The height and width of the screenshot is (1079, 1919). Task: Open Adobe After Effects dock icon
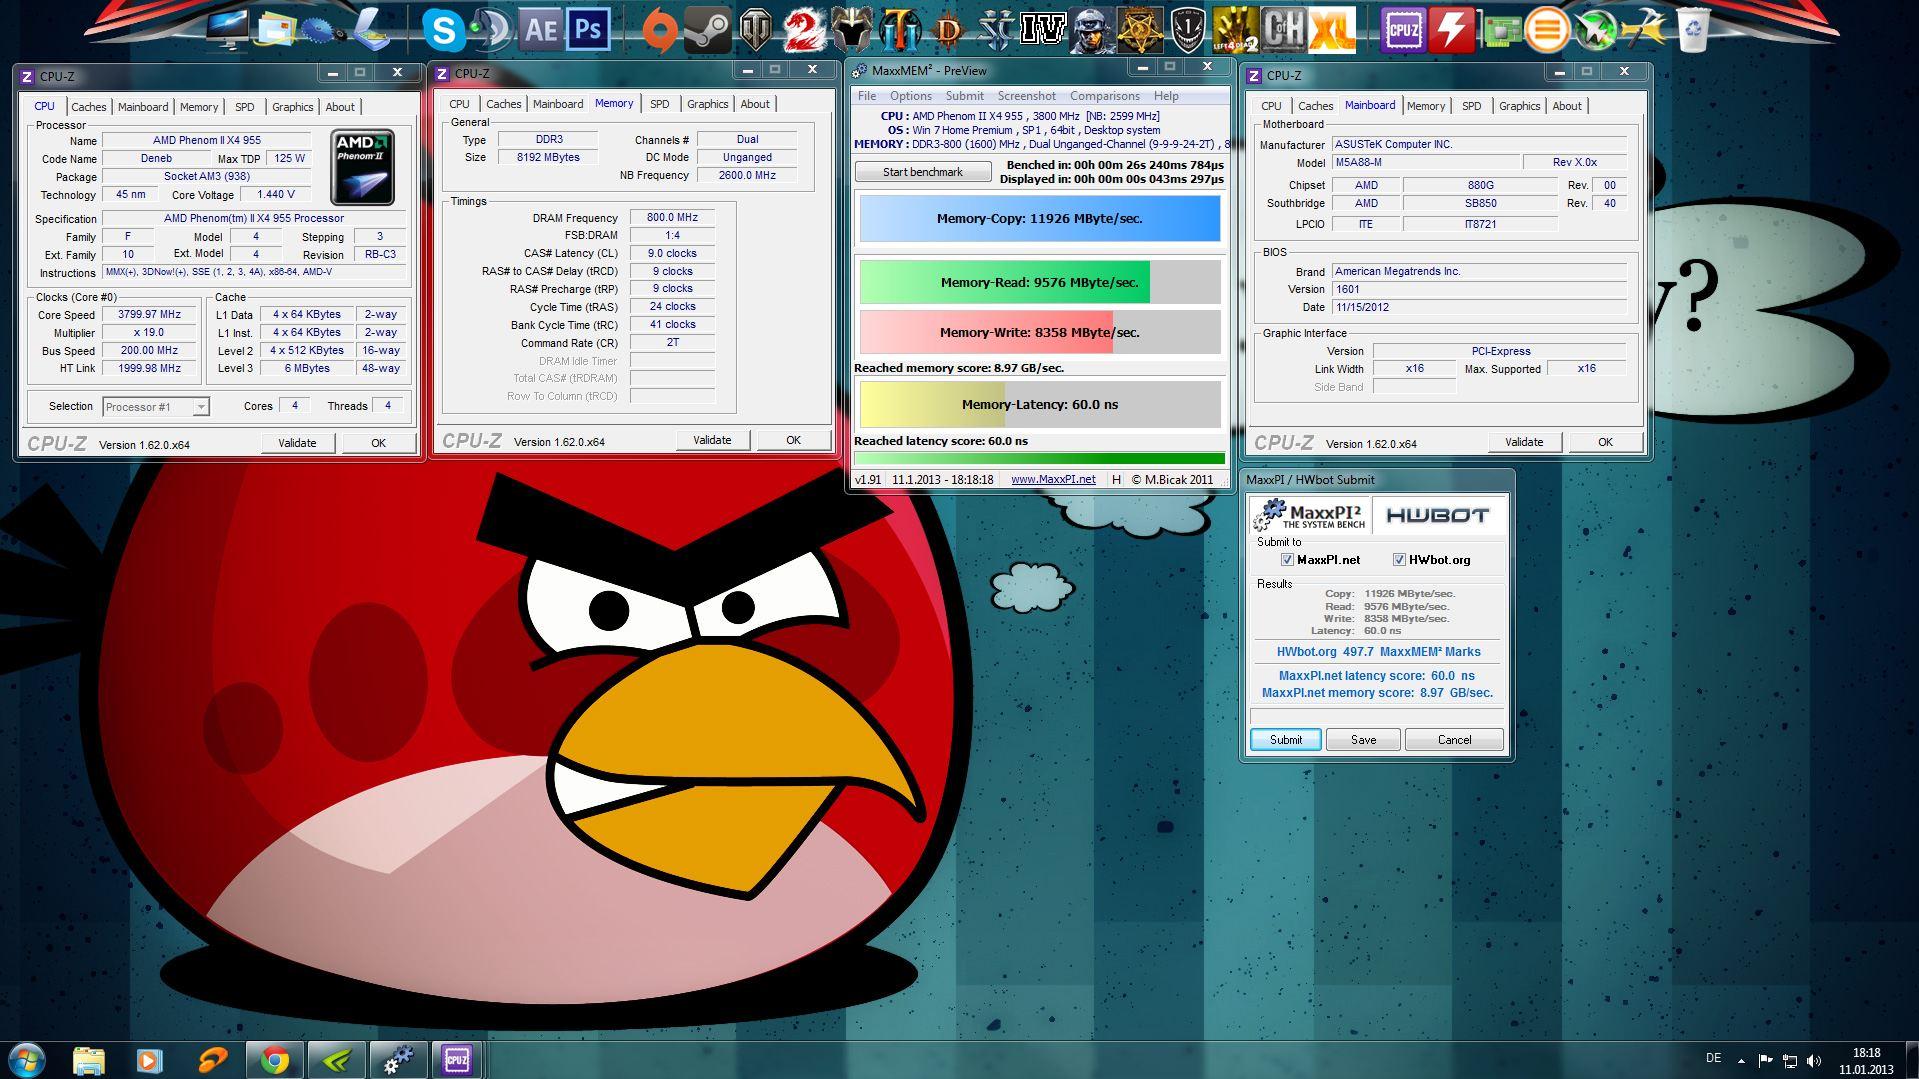540,30
